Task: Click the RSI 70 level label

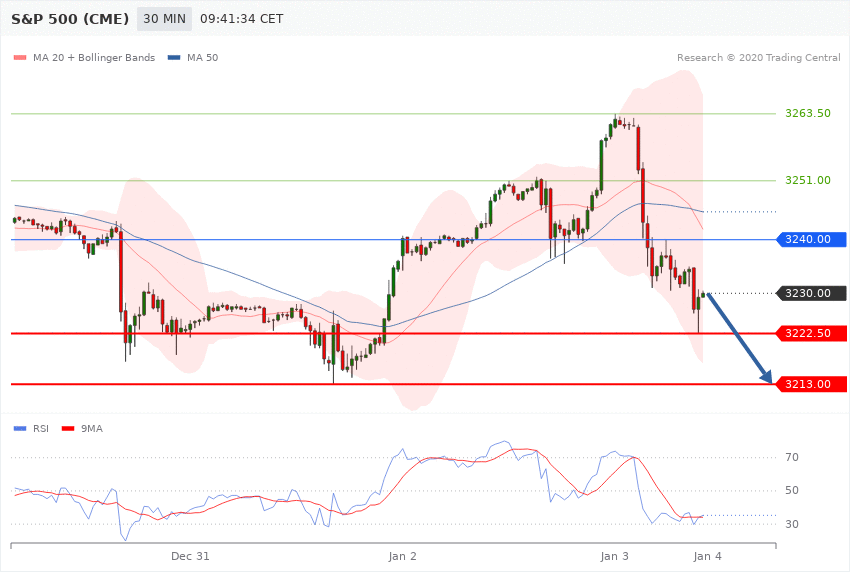Action: 792,457
